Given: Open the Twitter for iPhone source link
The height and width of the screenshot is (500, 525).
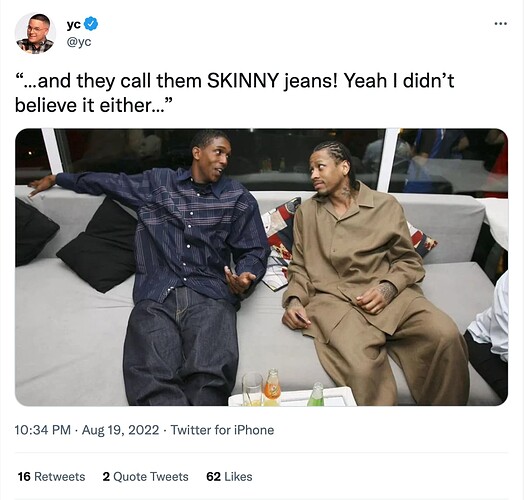Looking at the screenshot, I should tap(222, 430).
